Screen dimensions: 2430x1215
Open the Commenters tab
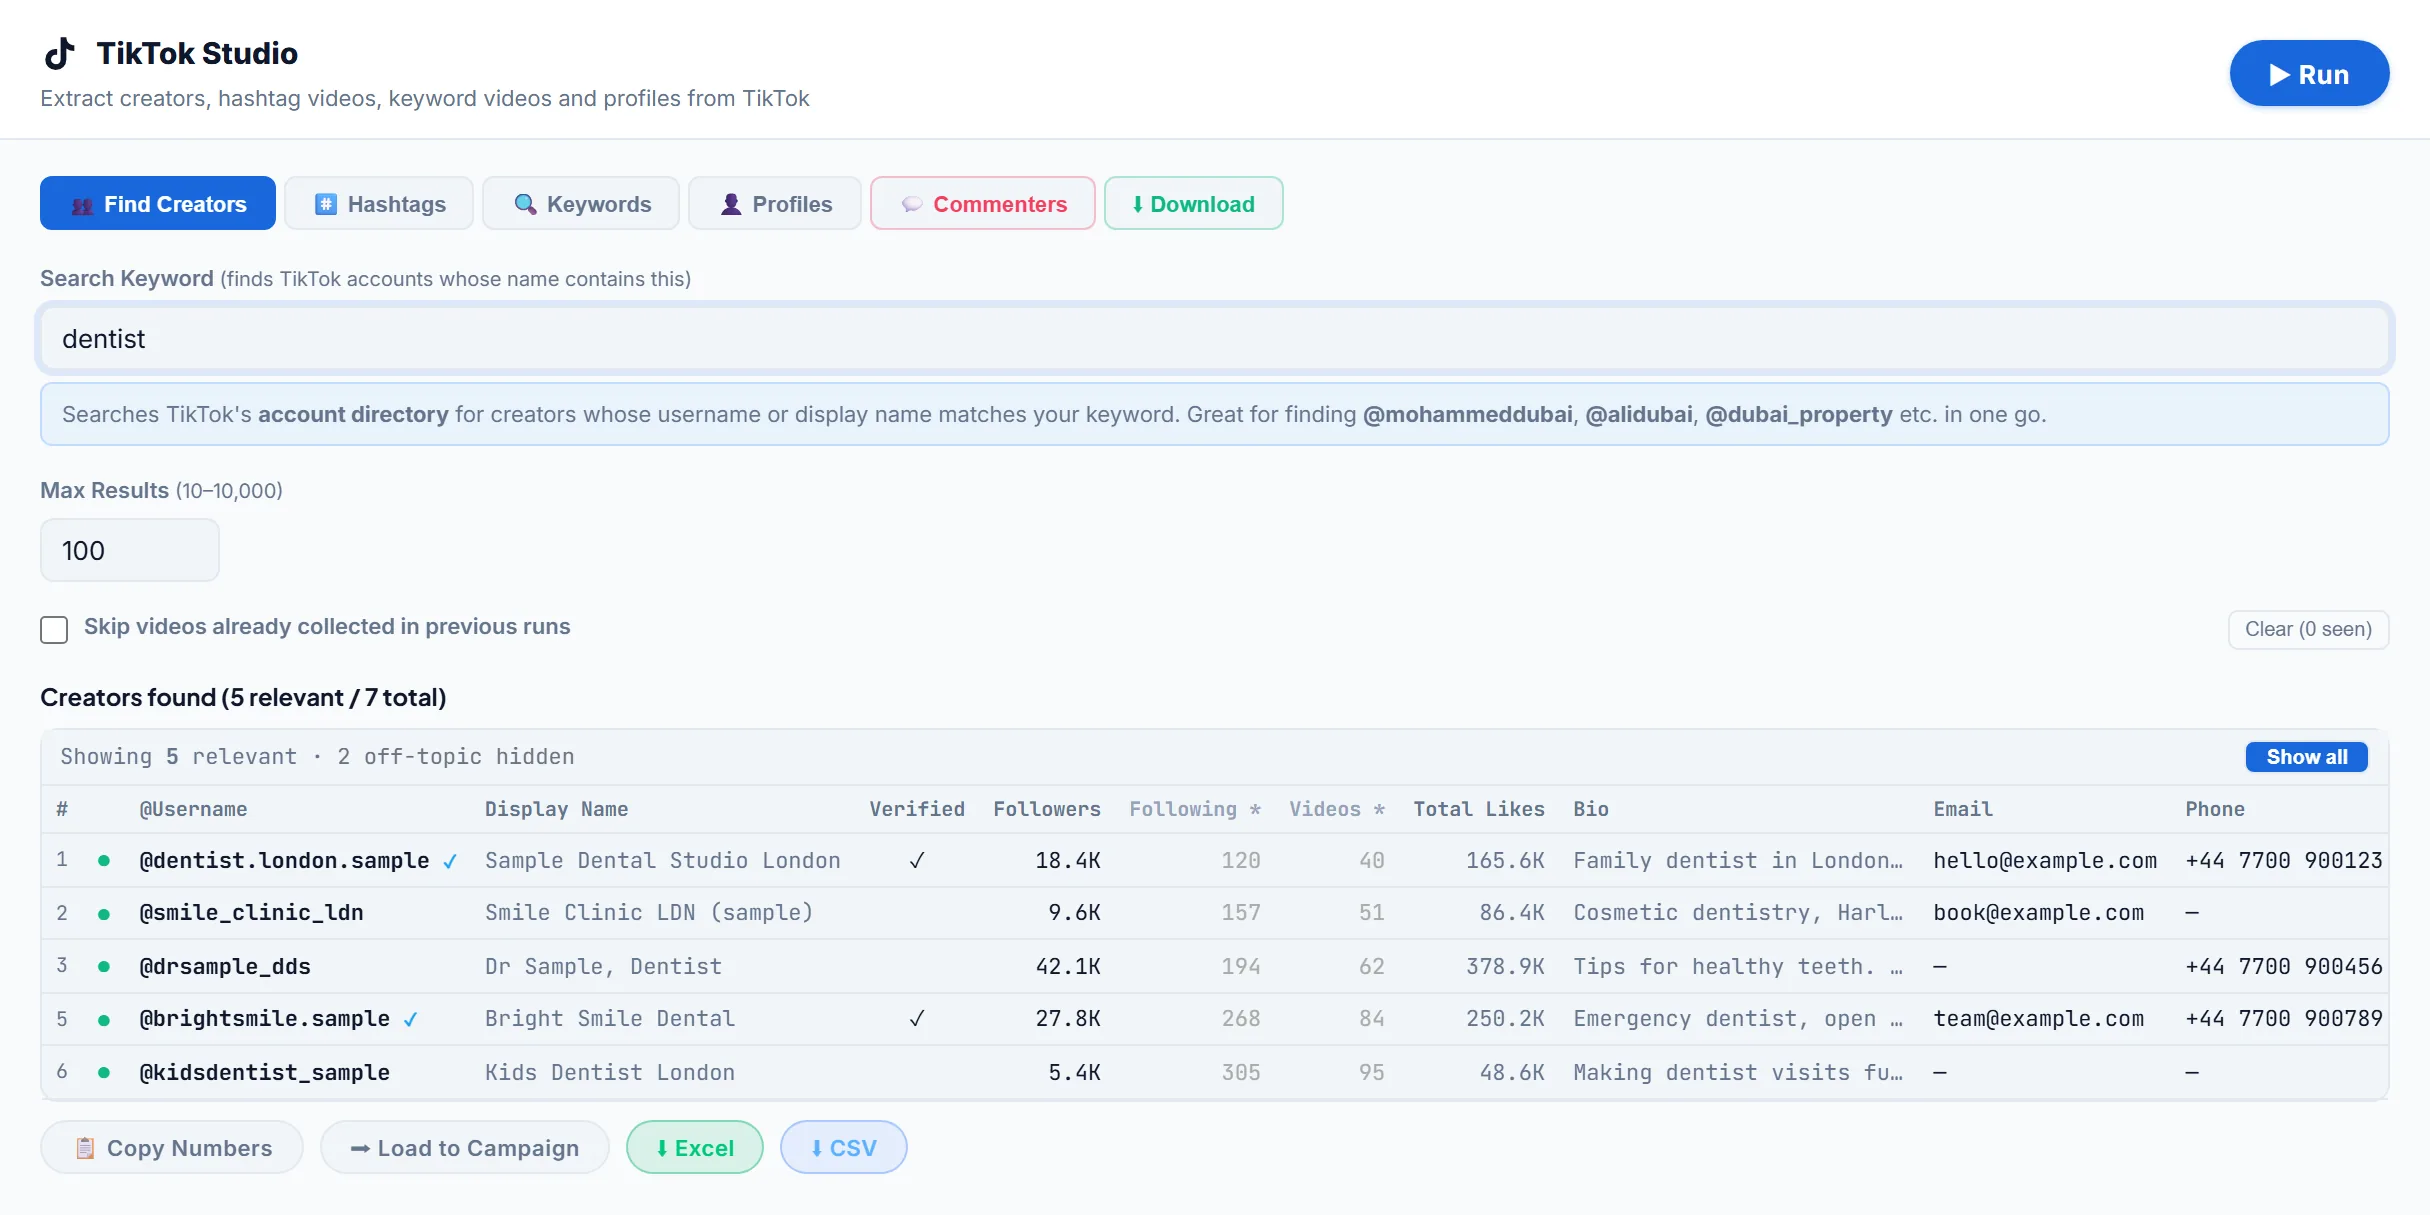[983, 204]
